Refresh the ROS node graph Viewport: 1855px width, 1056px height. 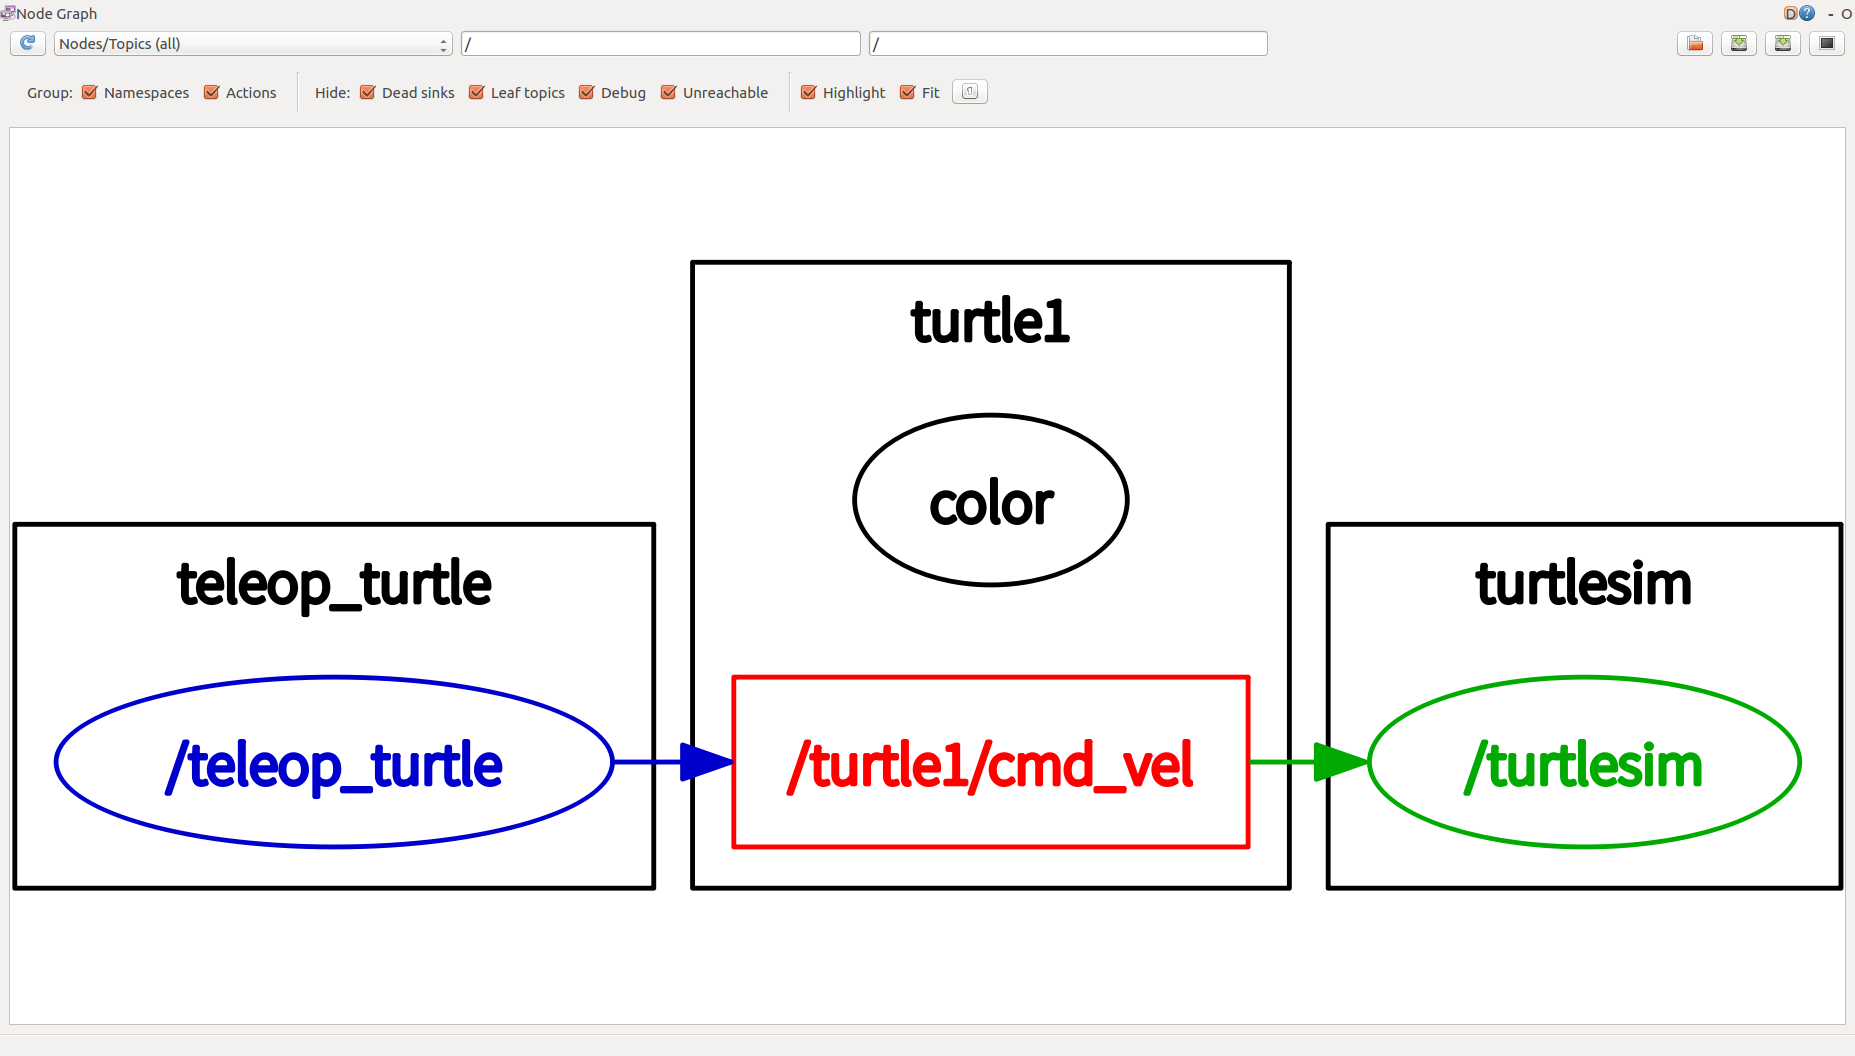27,43
